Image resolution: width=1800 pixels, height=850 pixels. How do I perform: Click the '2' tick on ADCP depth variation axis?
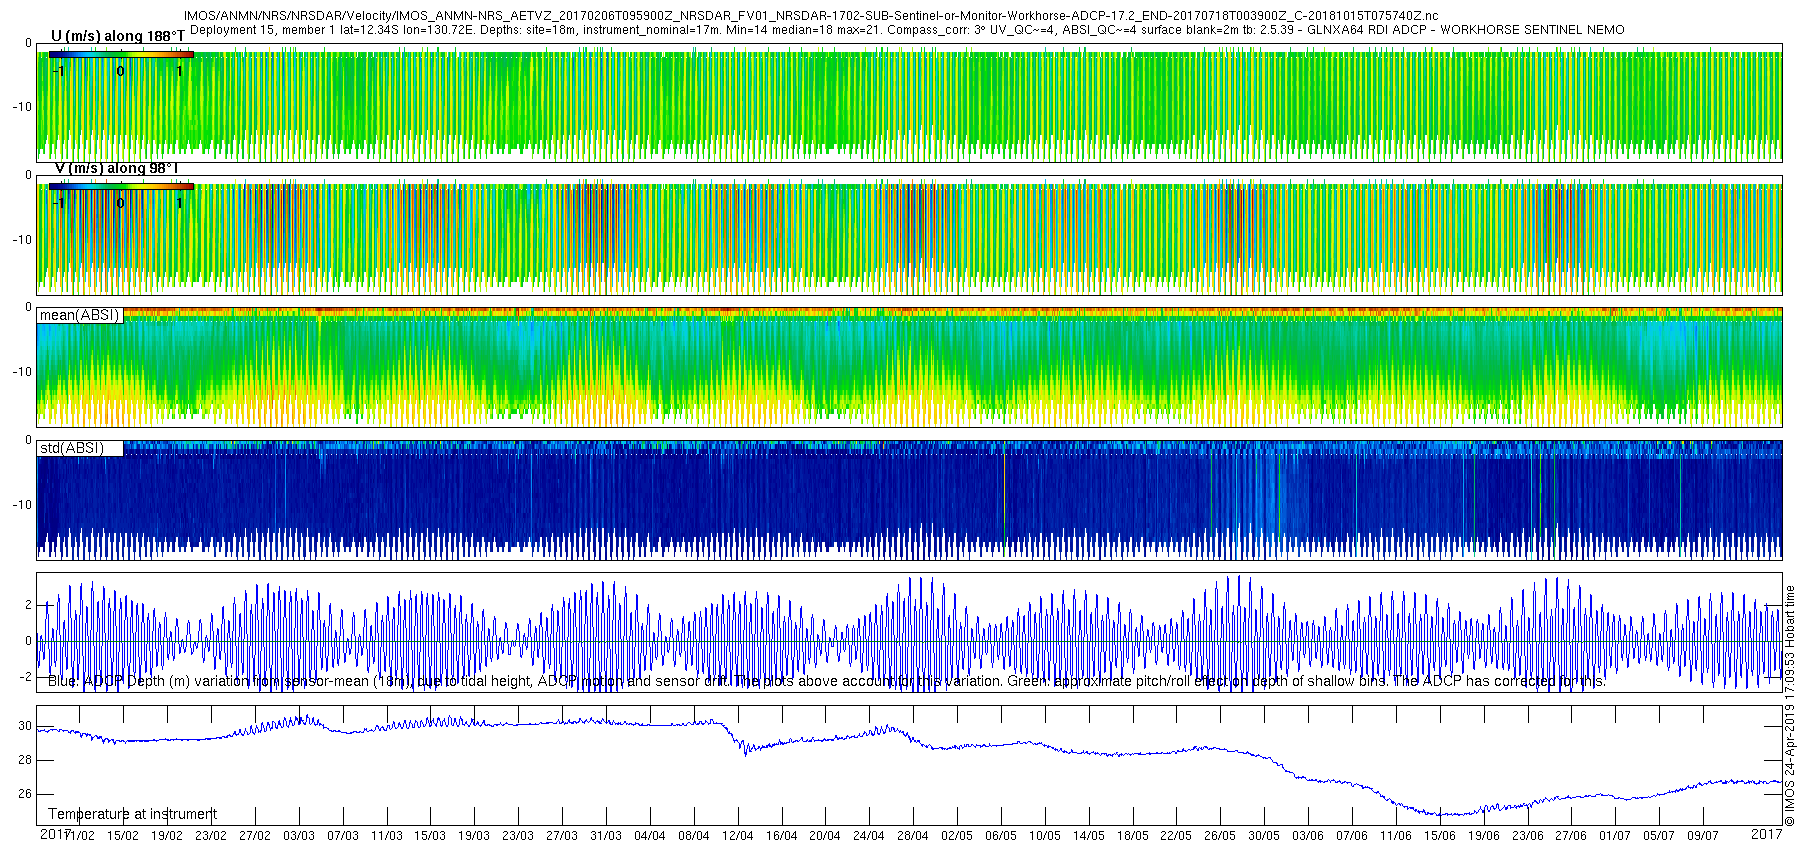28,605
